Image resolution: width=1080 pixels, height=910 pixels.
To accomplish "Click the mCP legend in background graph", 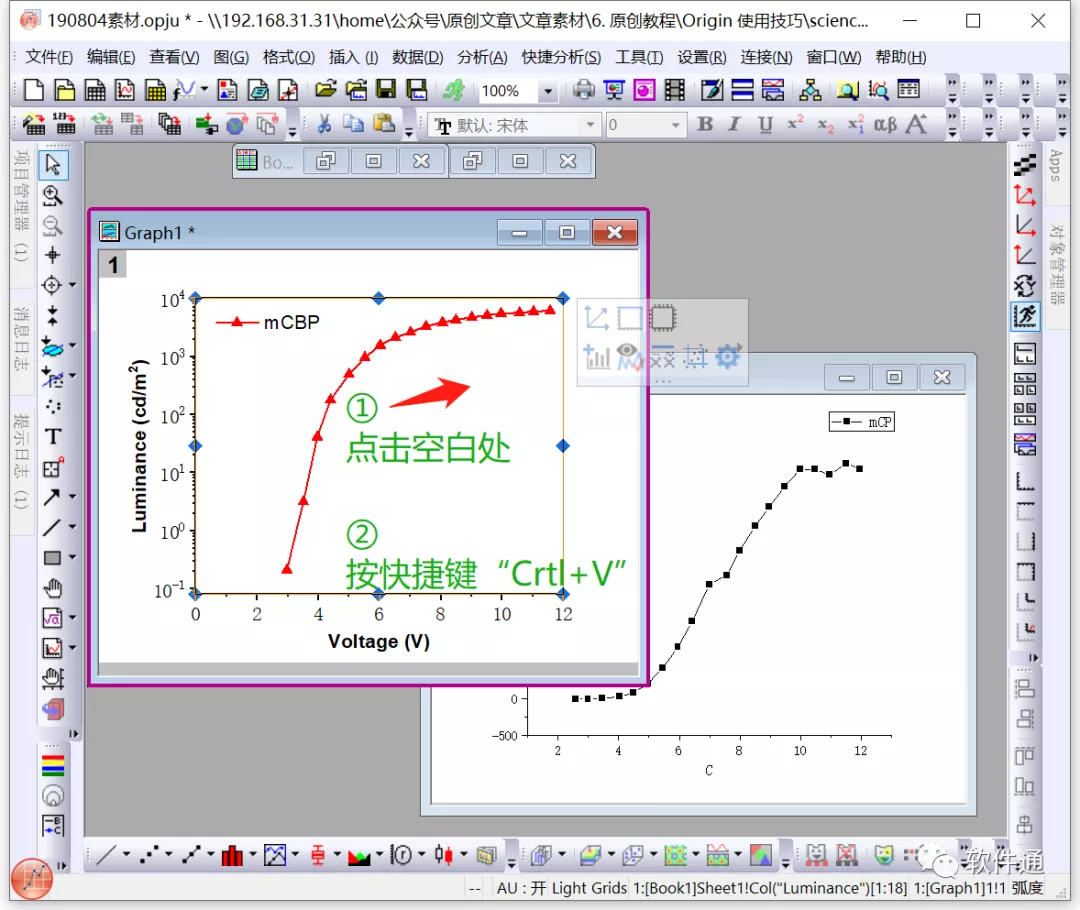I will 862,422.
